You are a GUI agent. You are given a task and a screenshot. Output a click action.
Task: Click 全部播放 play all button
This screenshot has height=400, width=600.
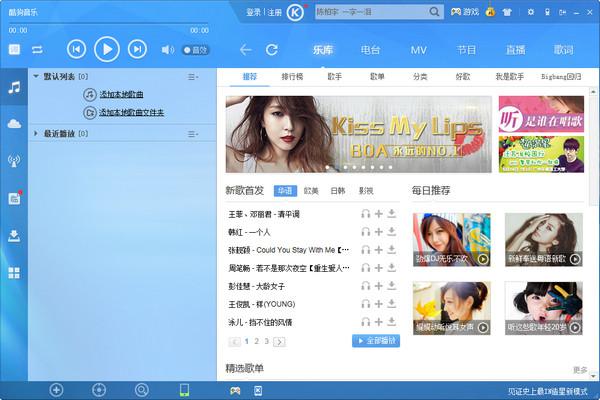[x=376, y=341]
